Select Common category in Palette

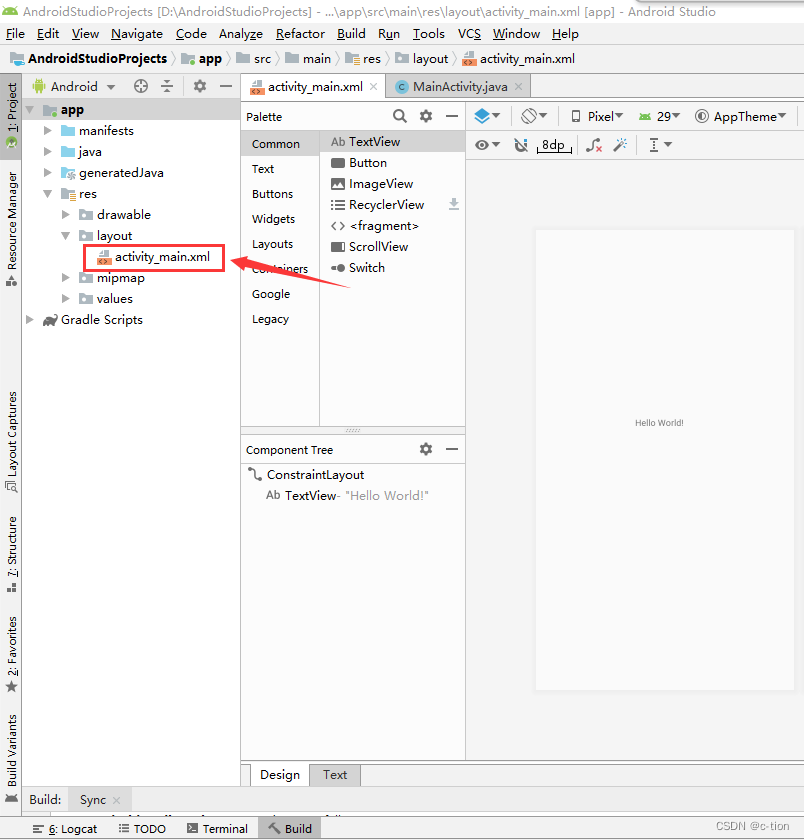coord(280,144)
